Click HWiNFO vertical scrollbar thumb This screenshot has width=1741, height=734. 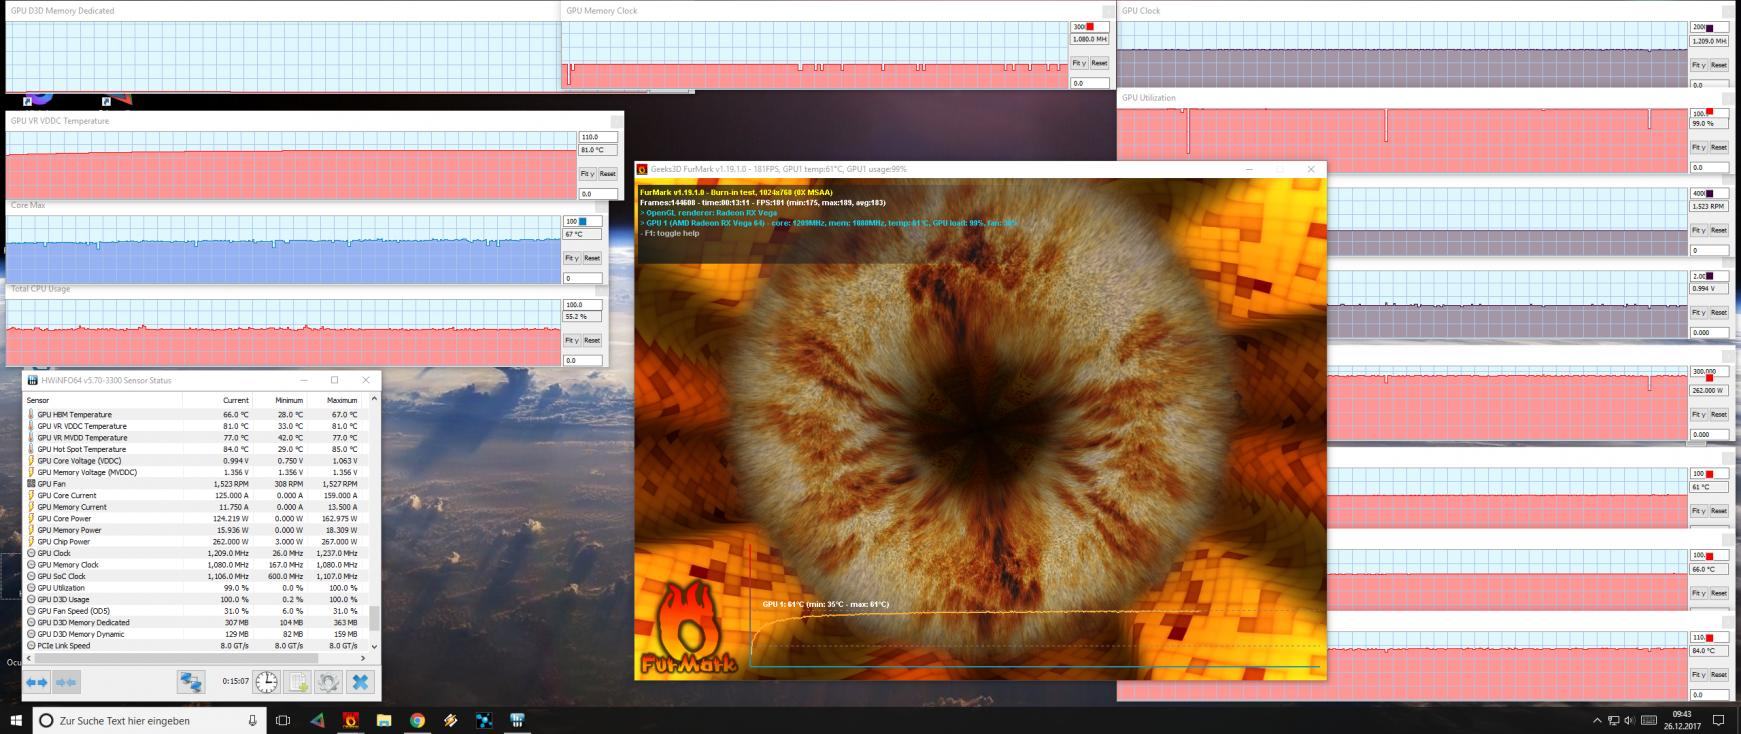(x=375, y=618)
